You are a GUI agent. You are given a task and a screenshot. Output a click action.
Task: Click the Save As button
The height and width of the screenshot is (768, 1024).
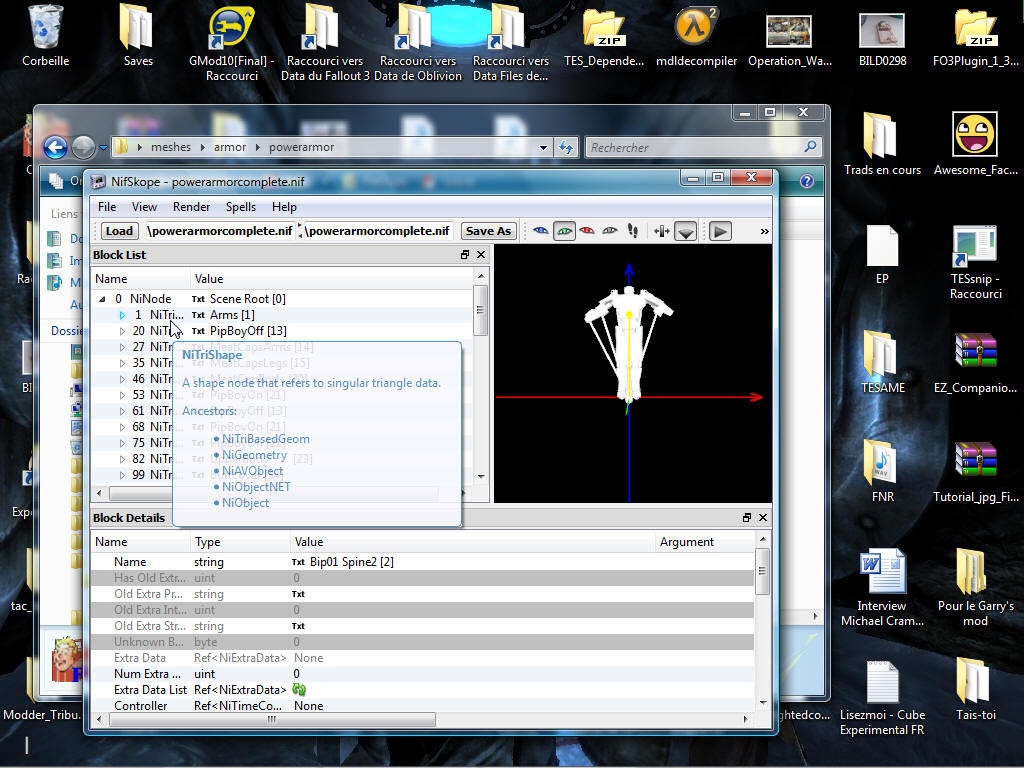[x=488, y=231]
